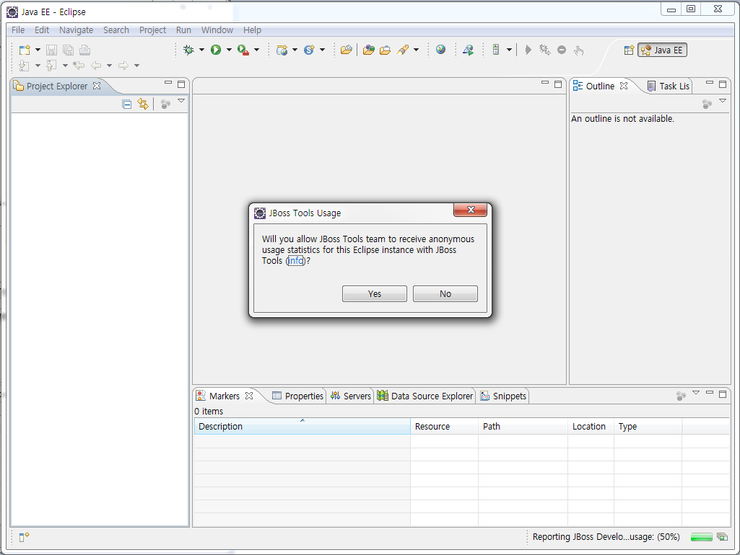Image resolution: width=740 pixels, height=555 pixels.
Task: Click the New Servlet icon
Action: (309, 50)
